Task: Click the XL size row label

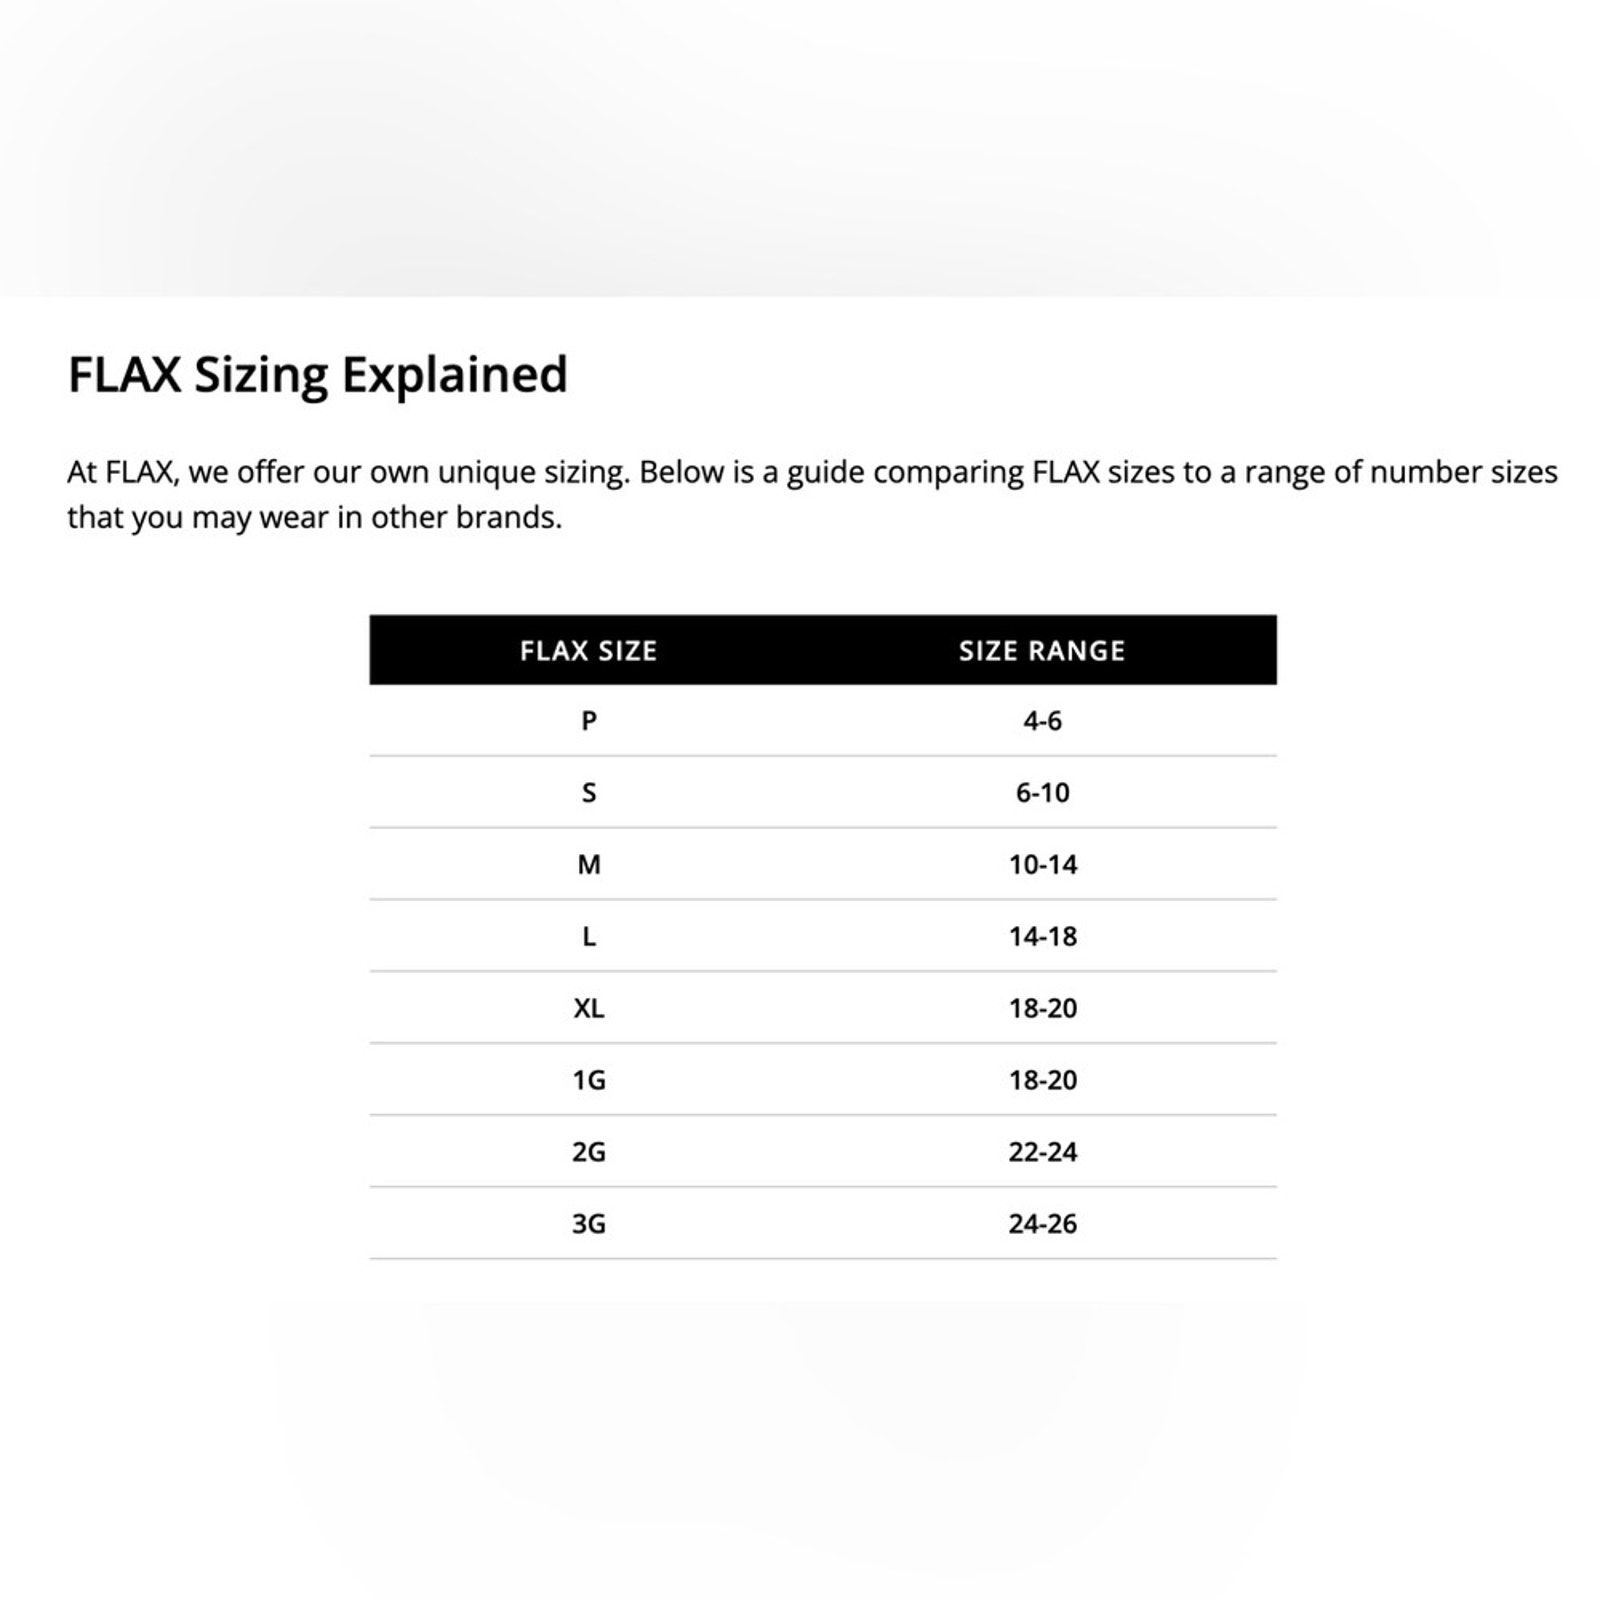Action: pos(589,1008)
